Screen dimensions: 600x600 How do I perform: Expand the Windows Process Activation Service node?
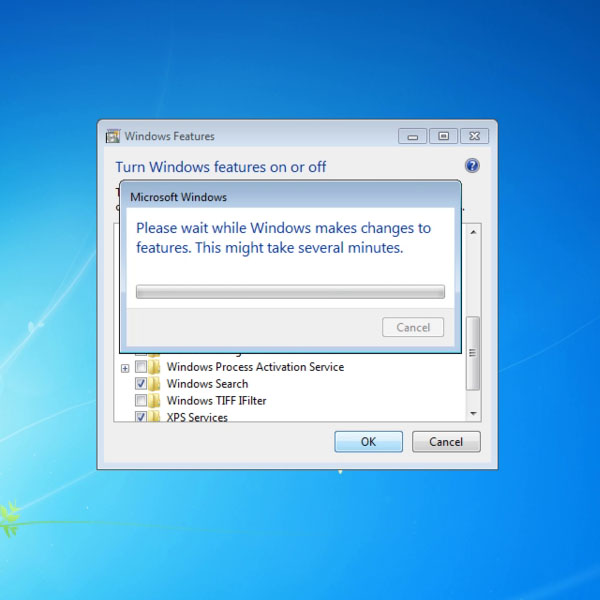(125, 368)
